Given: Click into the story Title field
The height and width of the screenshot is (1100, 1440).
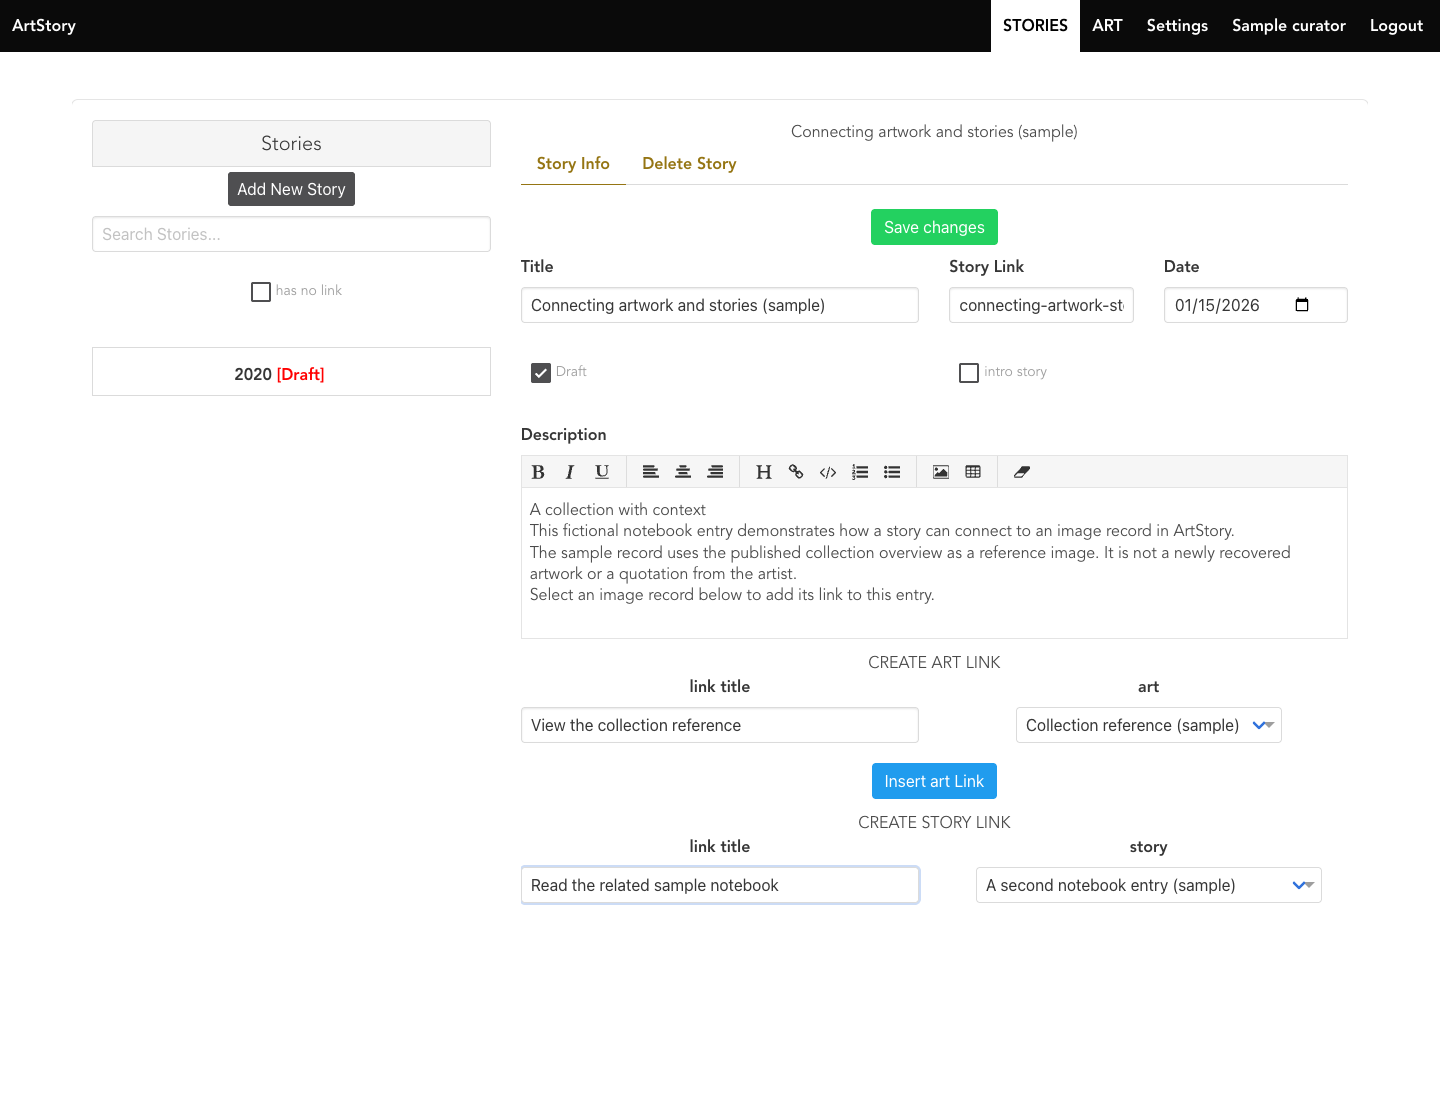Looking at the screenshot, I should (720, 305).
